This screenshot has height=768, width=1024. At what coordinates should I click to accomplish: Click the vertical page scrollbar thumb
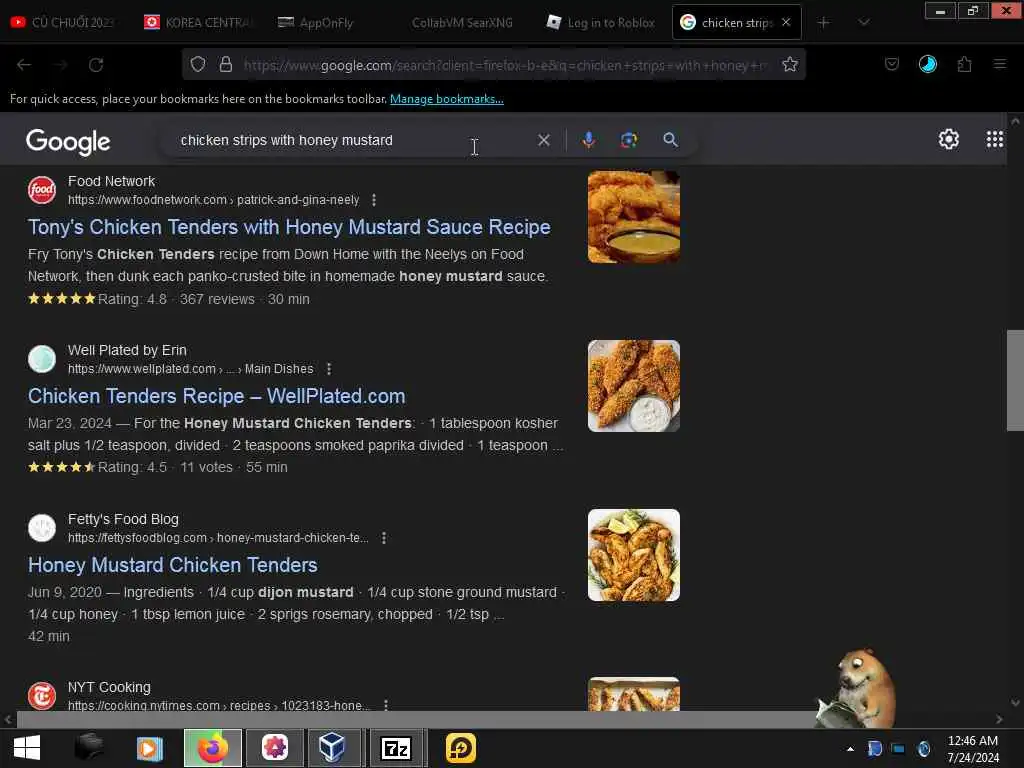pos(1015,381)
